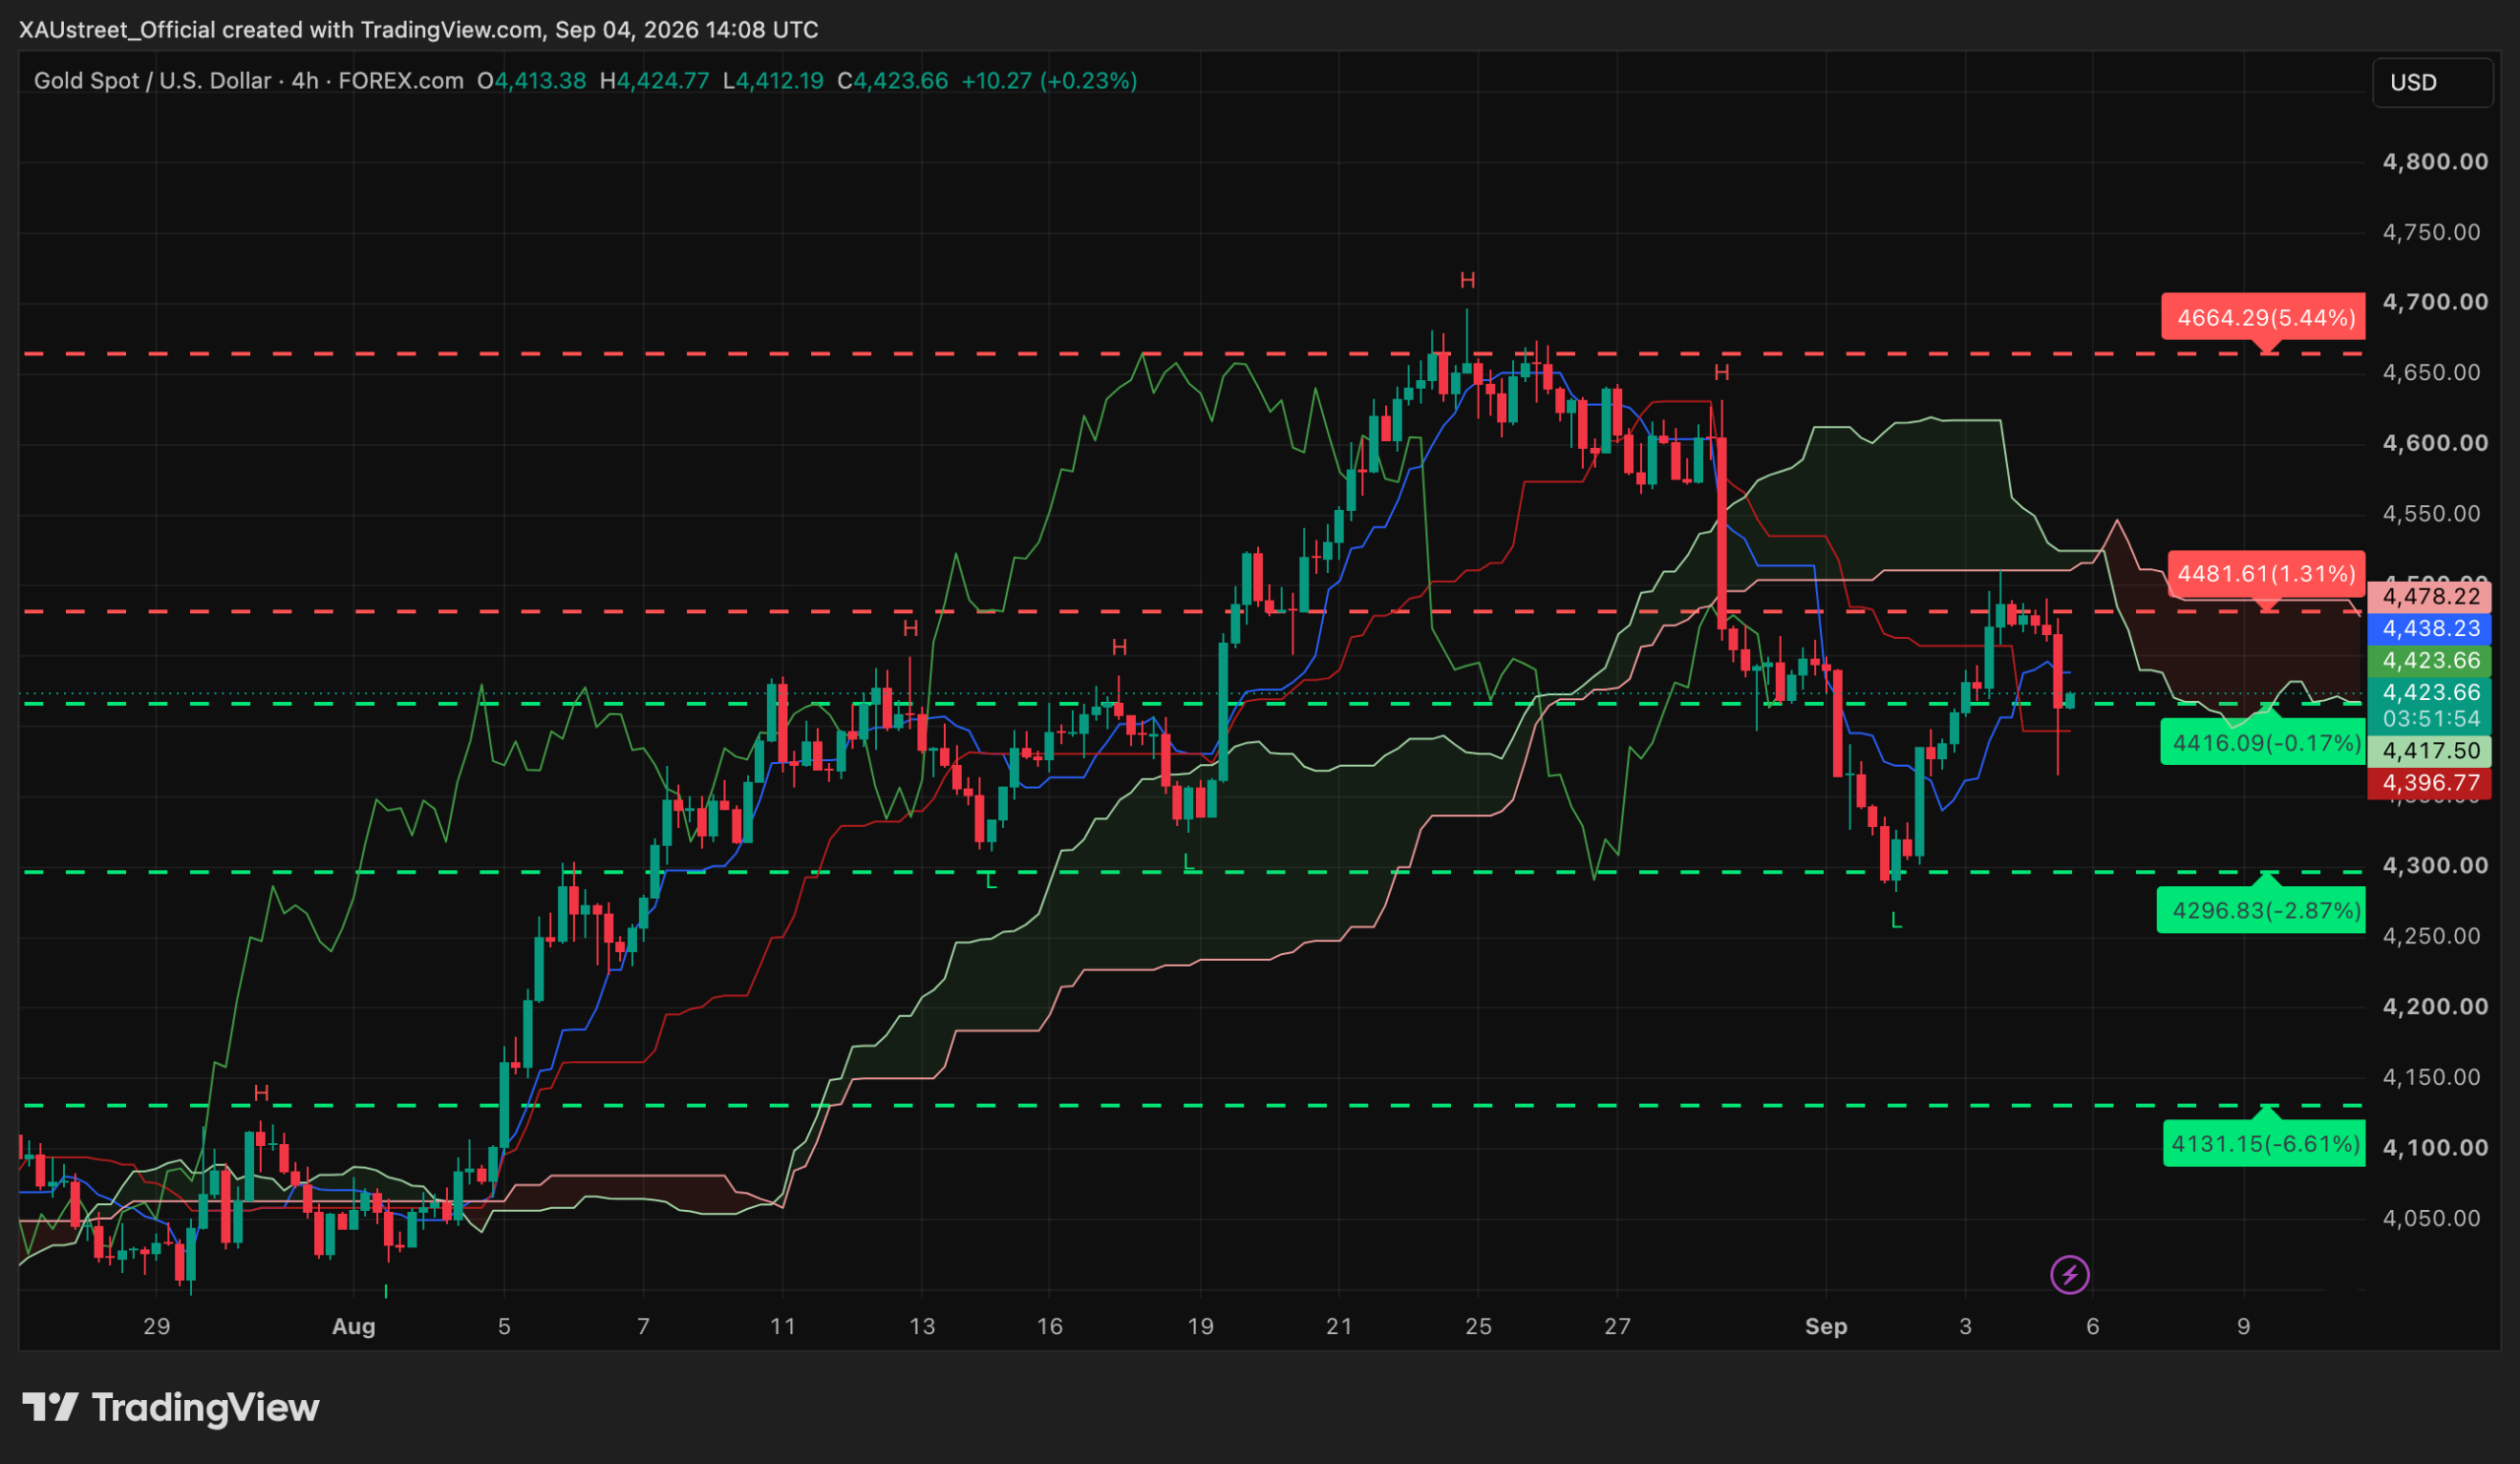This screenshot has height=1464, width=2520.
Task: Click the Sep date label on time axis
Action: (x=1826, y=1327)
